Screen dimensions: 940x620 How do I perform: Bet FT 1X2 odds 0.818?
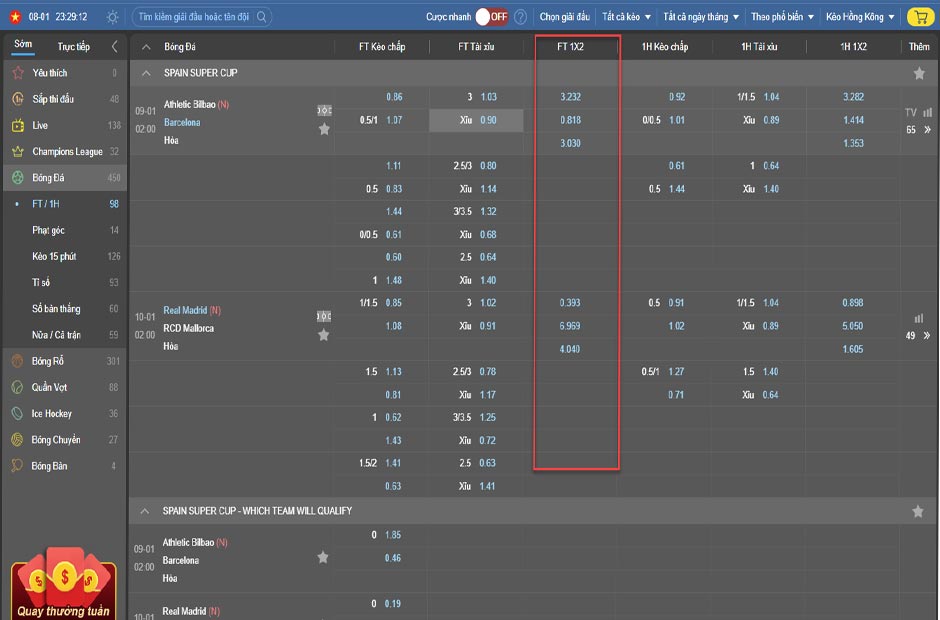click(x=570, y=120)
